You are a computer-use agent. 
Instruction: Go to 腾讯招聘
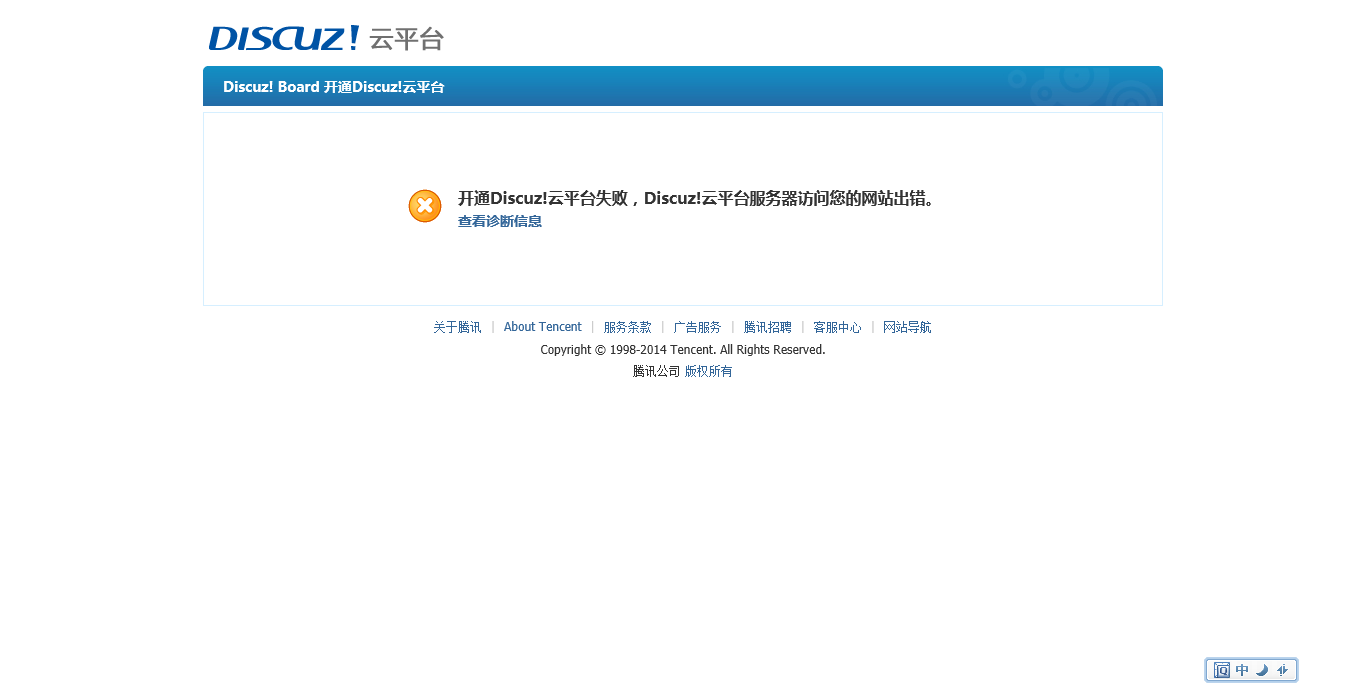(767, 327)
